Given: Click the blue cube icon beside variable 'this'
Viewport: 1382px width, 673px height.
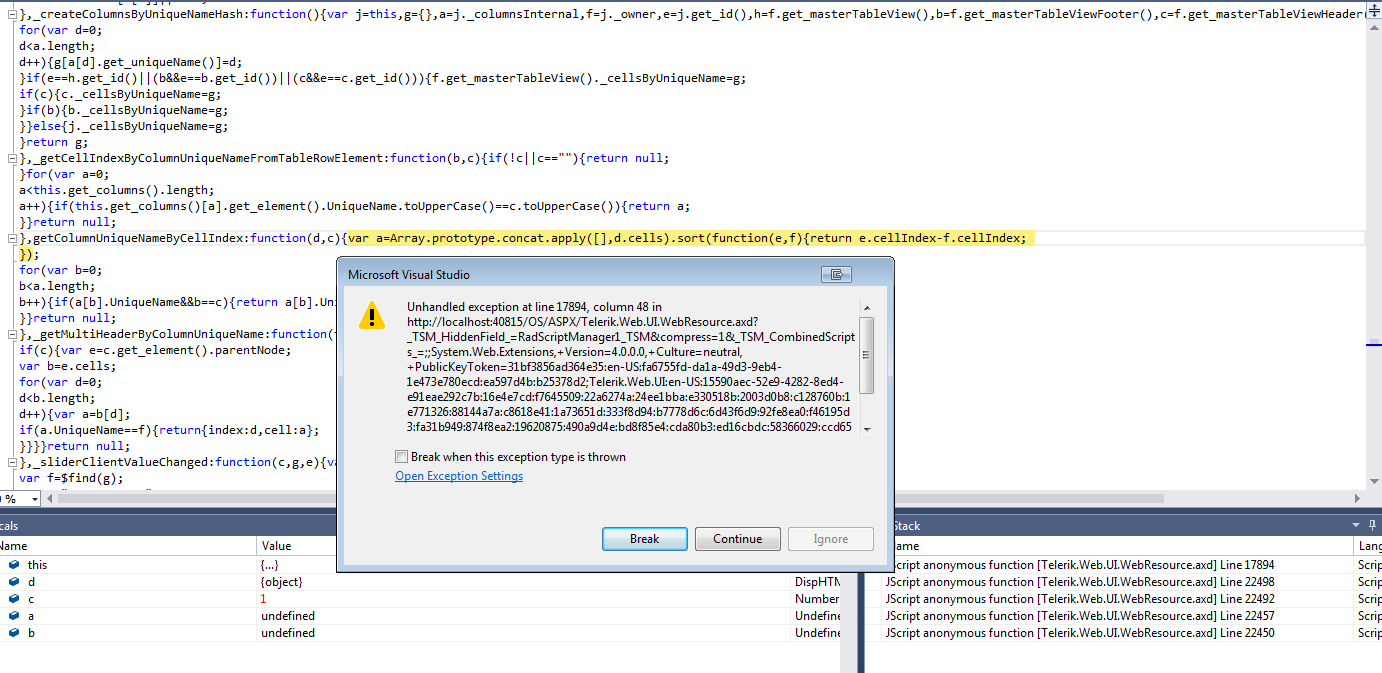Looking at the screenshot, I should coord(14,565).
